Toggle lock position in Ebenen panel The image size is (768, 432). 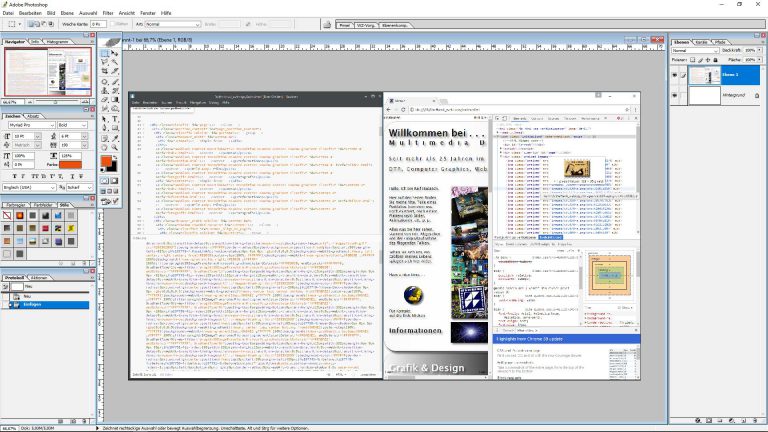coord(708,60)
